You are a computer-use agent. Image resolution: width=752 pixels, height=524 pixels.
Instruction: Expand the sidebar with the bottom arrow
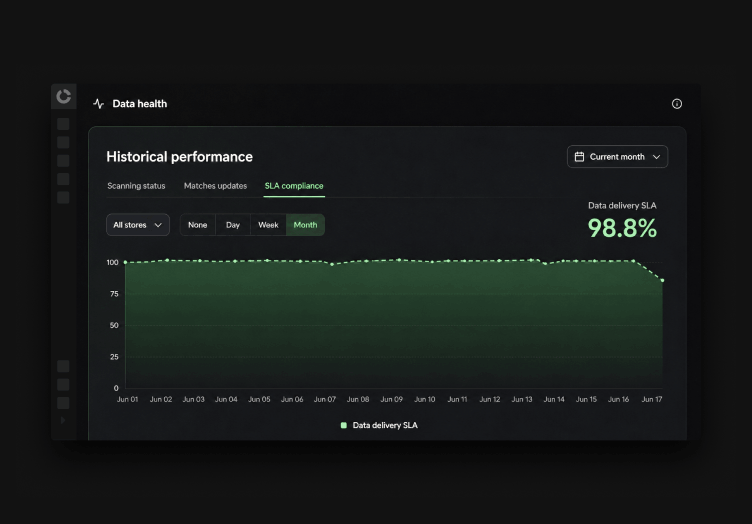[63, 420]
